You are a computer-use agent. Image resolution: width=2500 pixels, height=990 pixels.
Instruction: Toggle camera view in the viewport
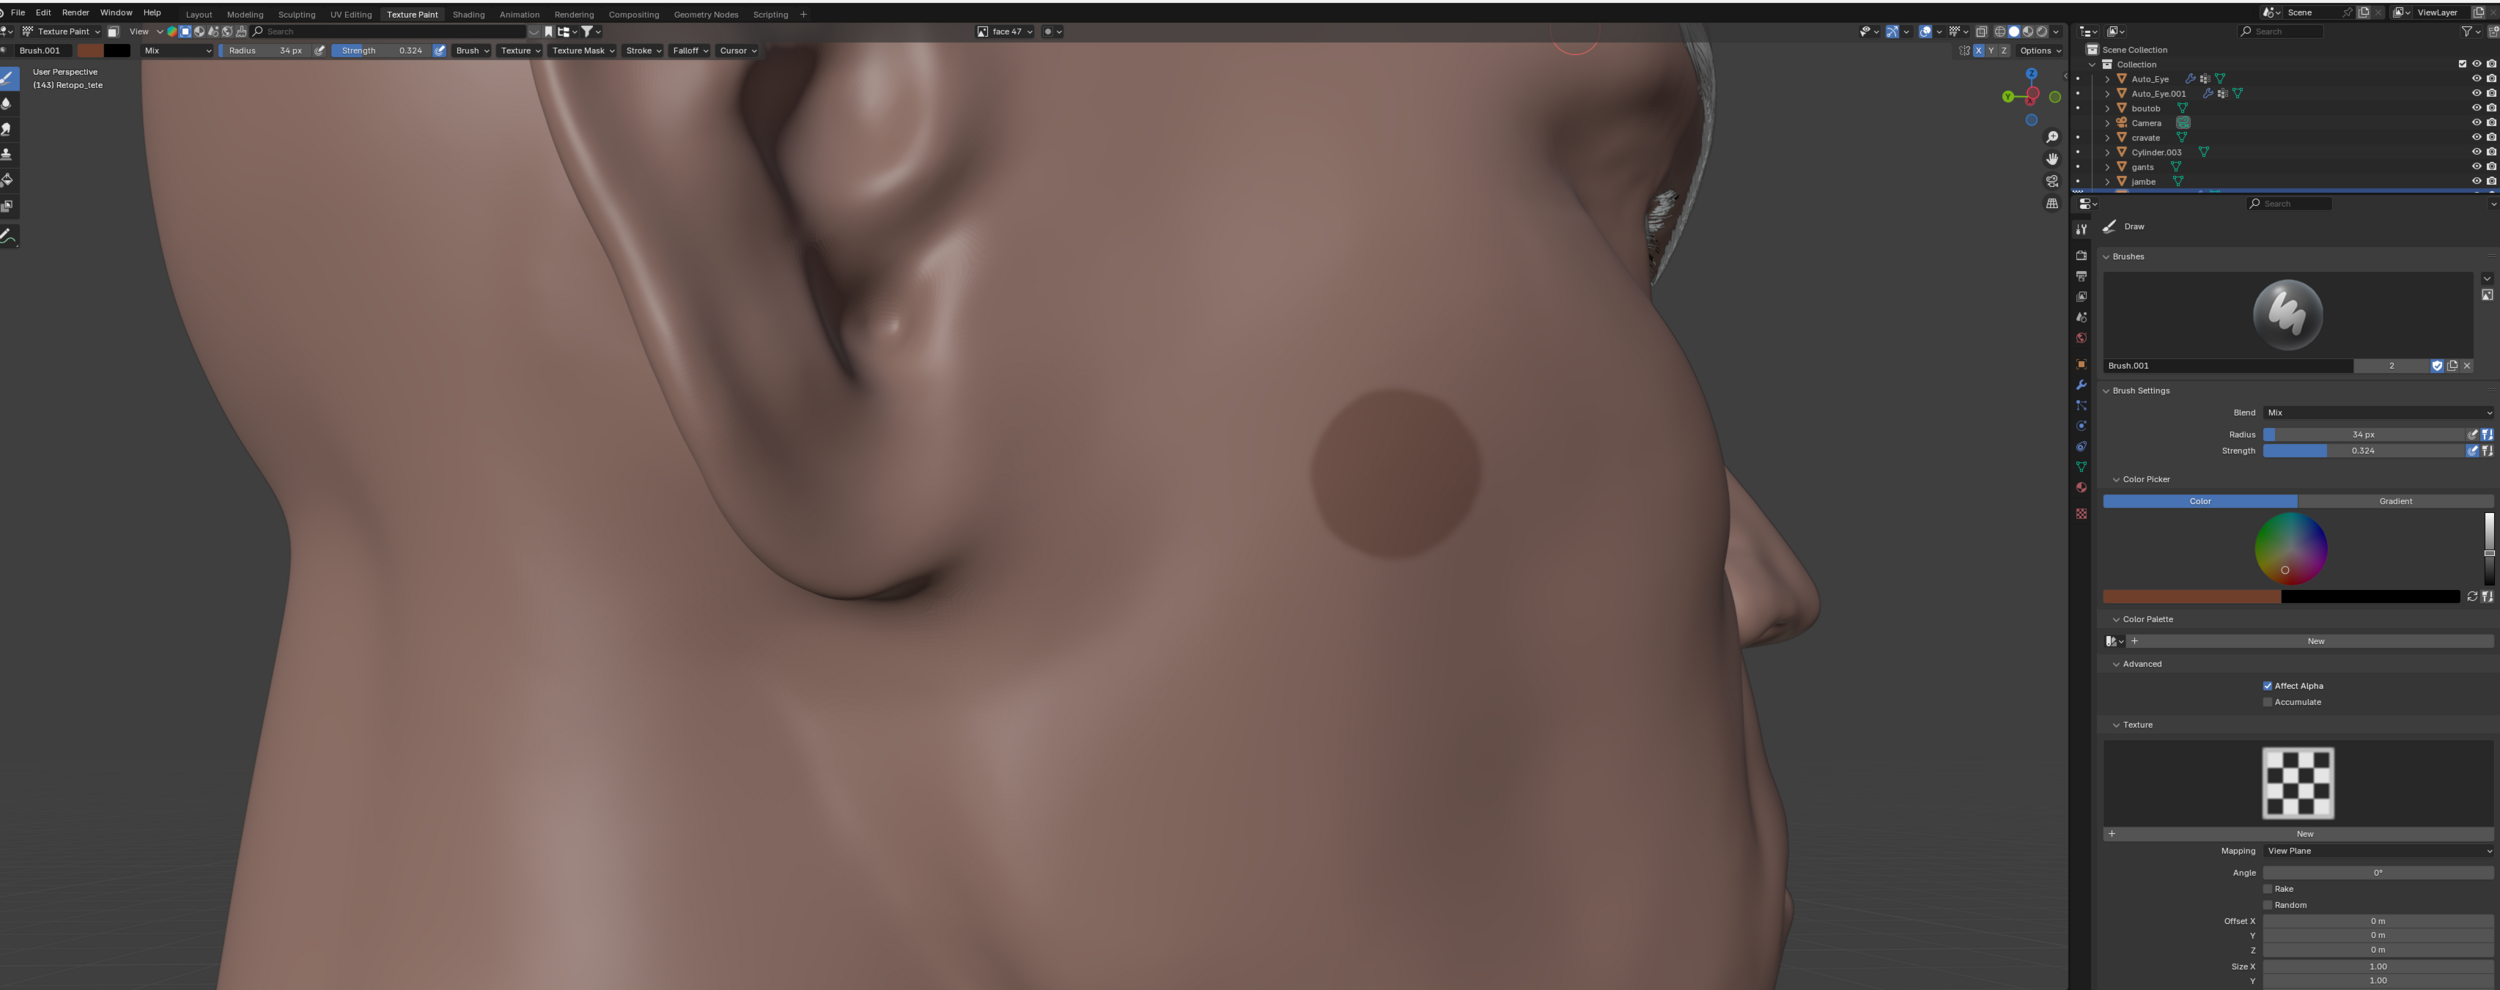pos(2052,181)
